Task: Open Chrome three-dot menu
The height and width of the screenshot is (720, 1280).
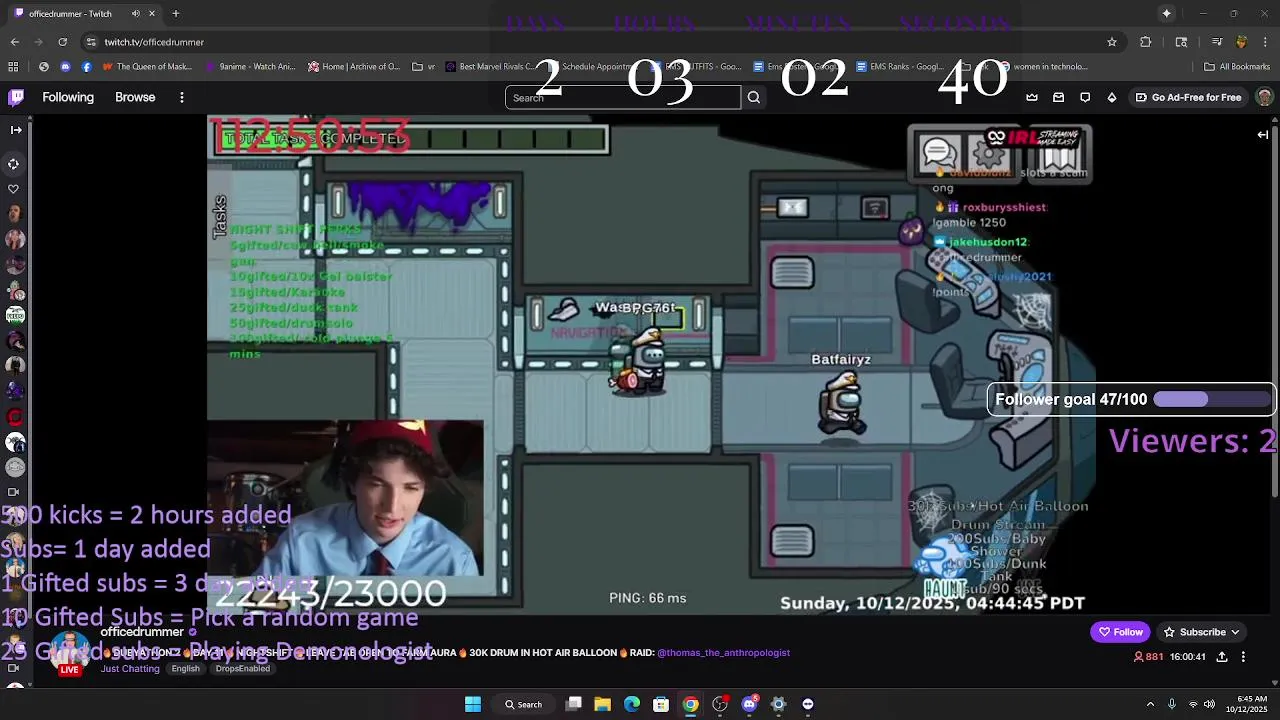Action: click(1265, 42)
